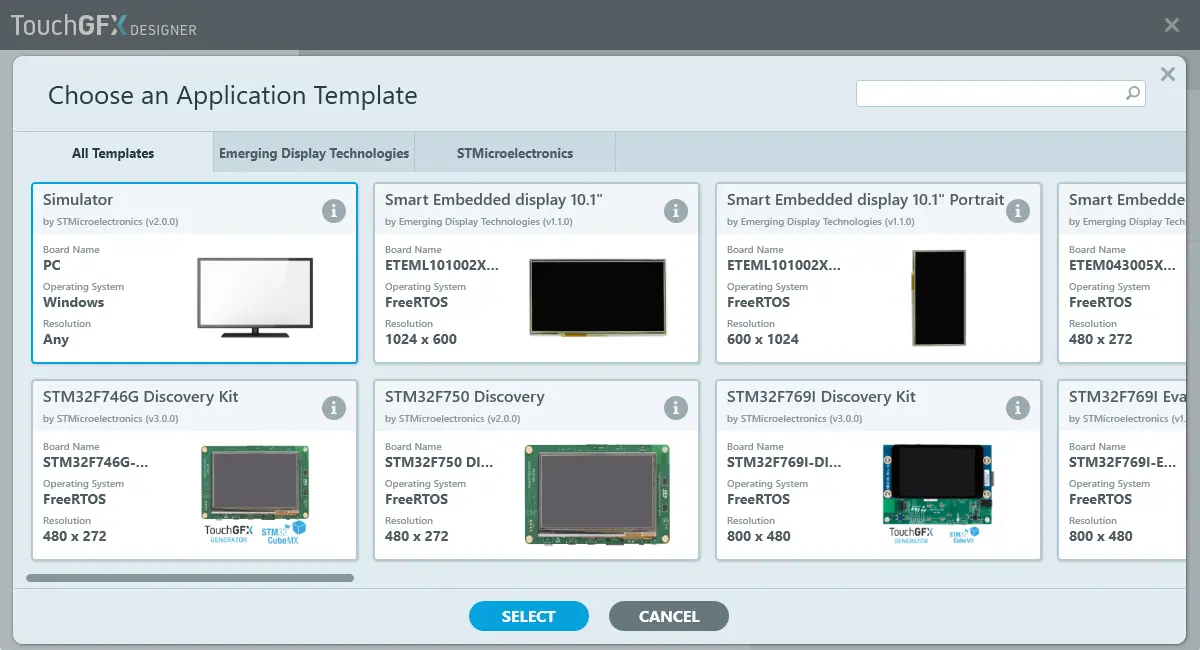The image size is (1200, 650).
Task: Click the Choose an Application Template heading
Action: [233, 96]
